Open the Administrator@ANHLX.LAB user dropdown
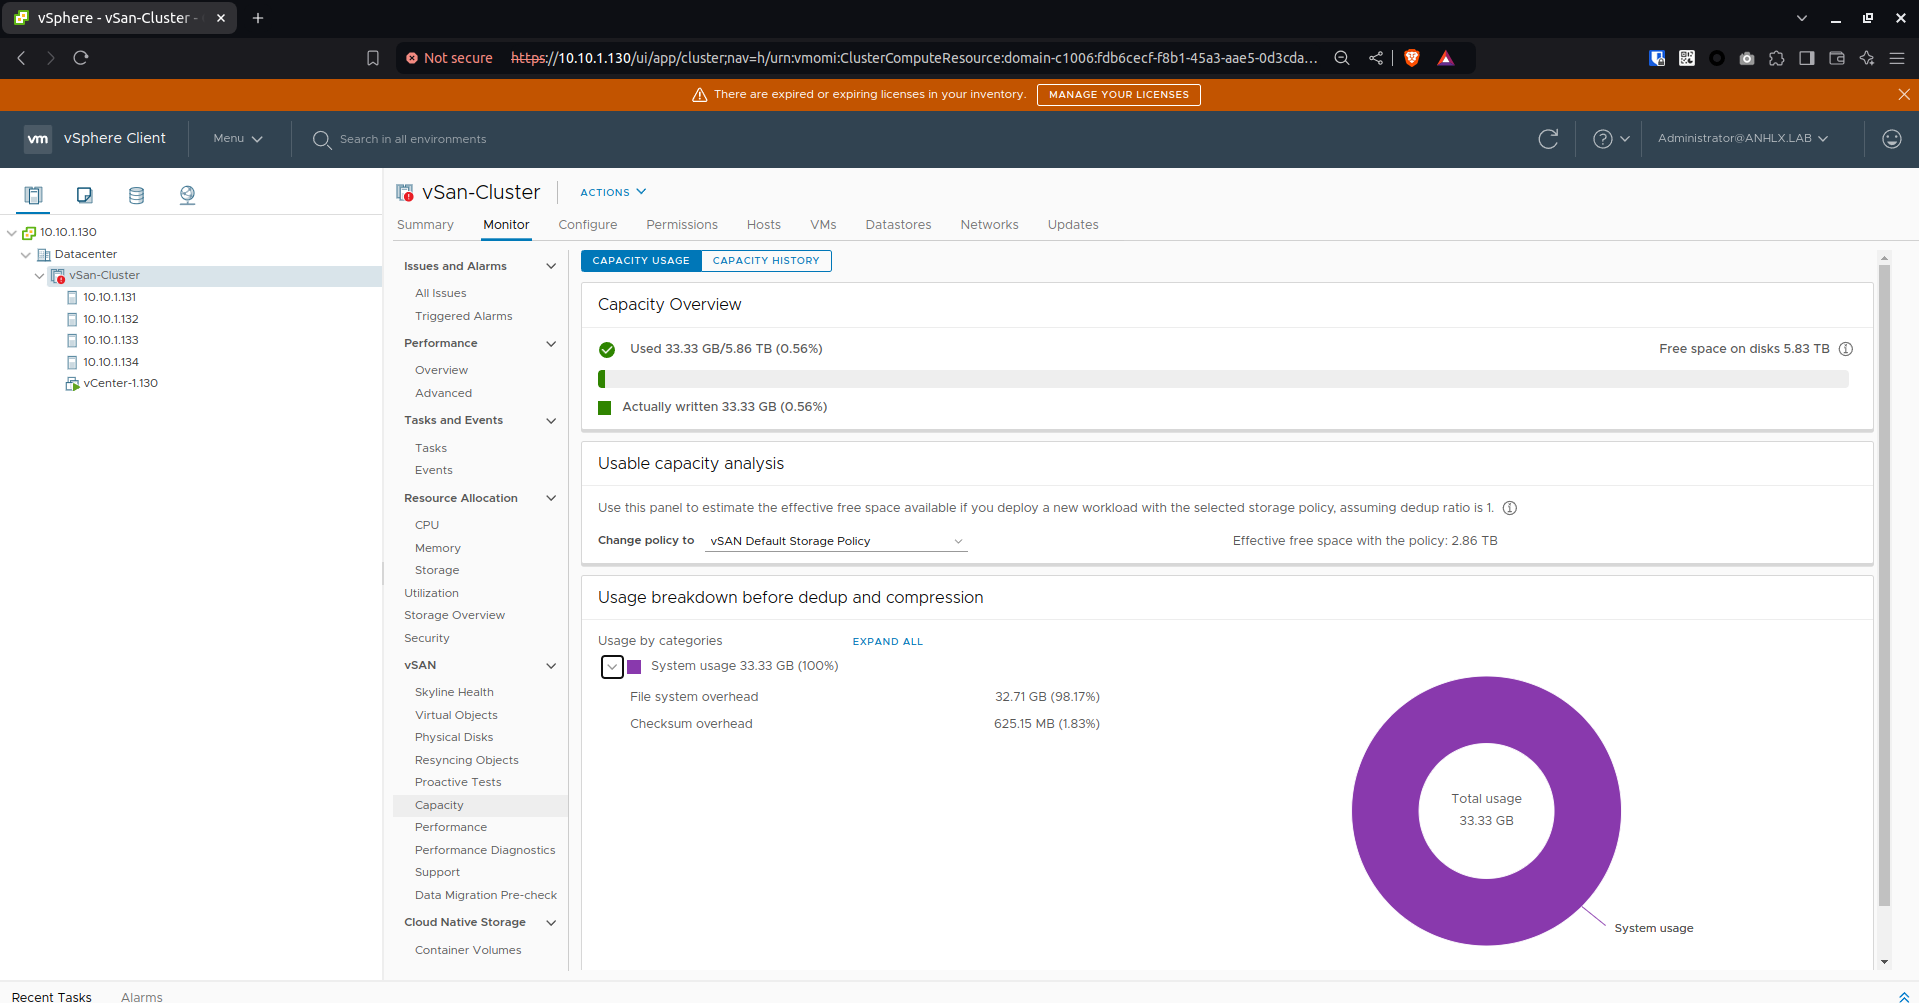 click(x=1742, y=139)
